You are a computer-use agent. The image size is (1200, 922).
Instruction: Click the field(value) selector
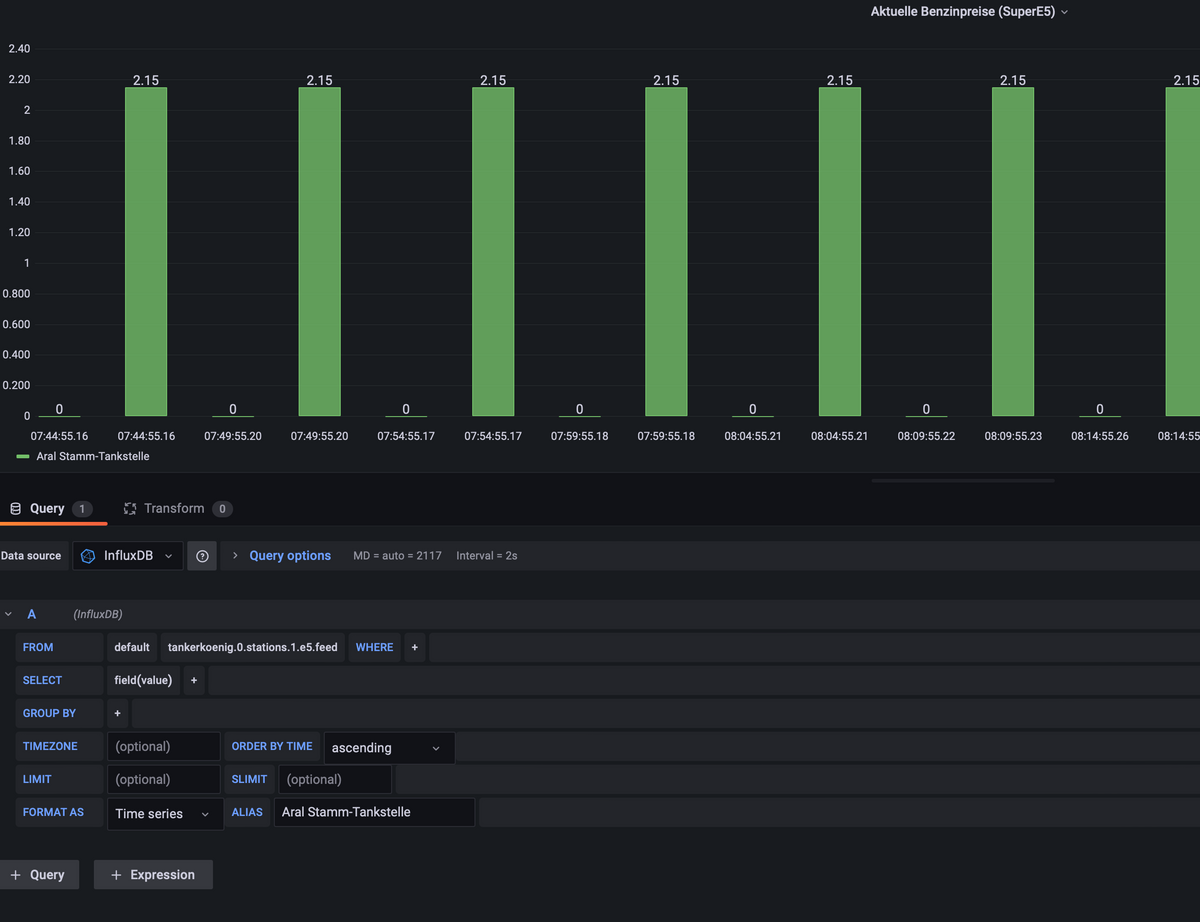[x=143, y=680]
